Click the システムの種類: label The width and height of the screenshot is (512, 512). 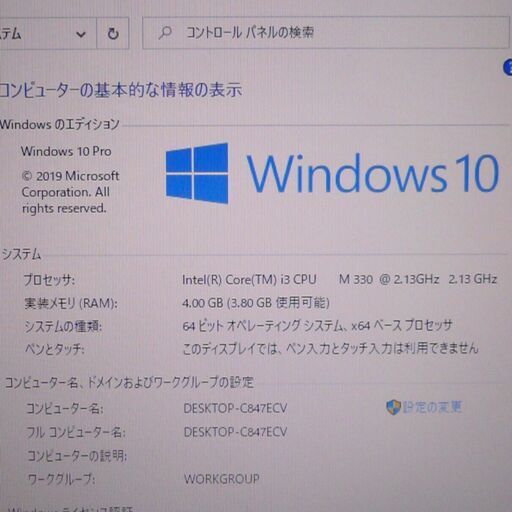point(63,326)
